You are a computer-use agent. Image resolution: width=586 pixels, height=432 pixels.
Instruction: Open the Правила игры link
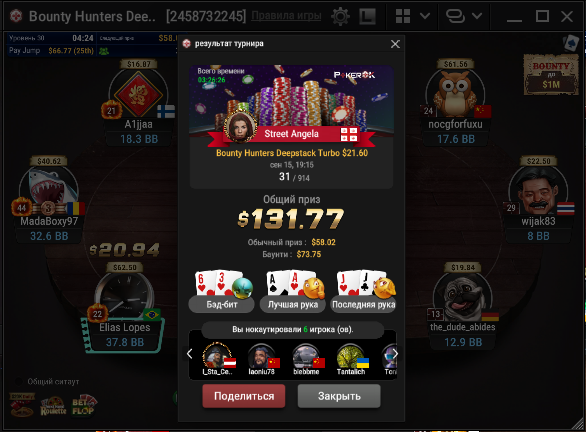(286, 16)
